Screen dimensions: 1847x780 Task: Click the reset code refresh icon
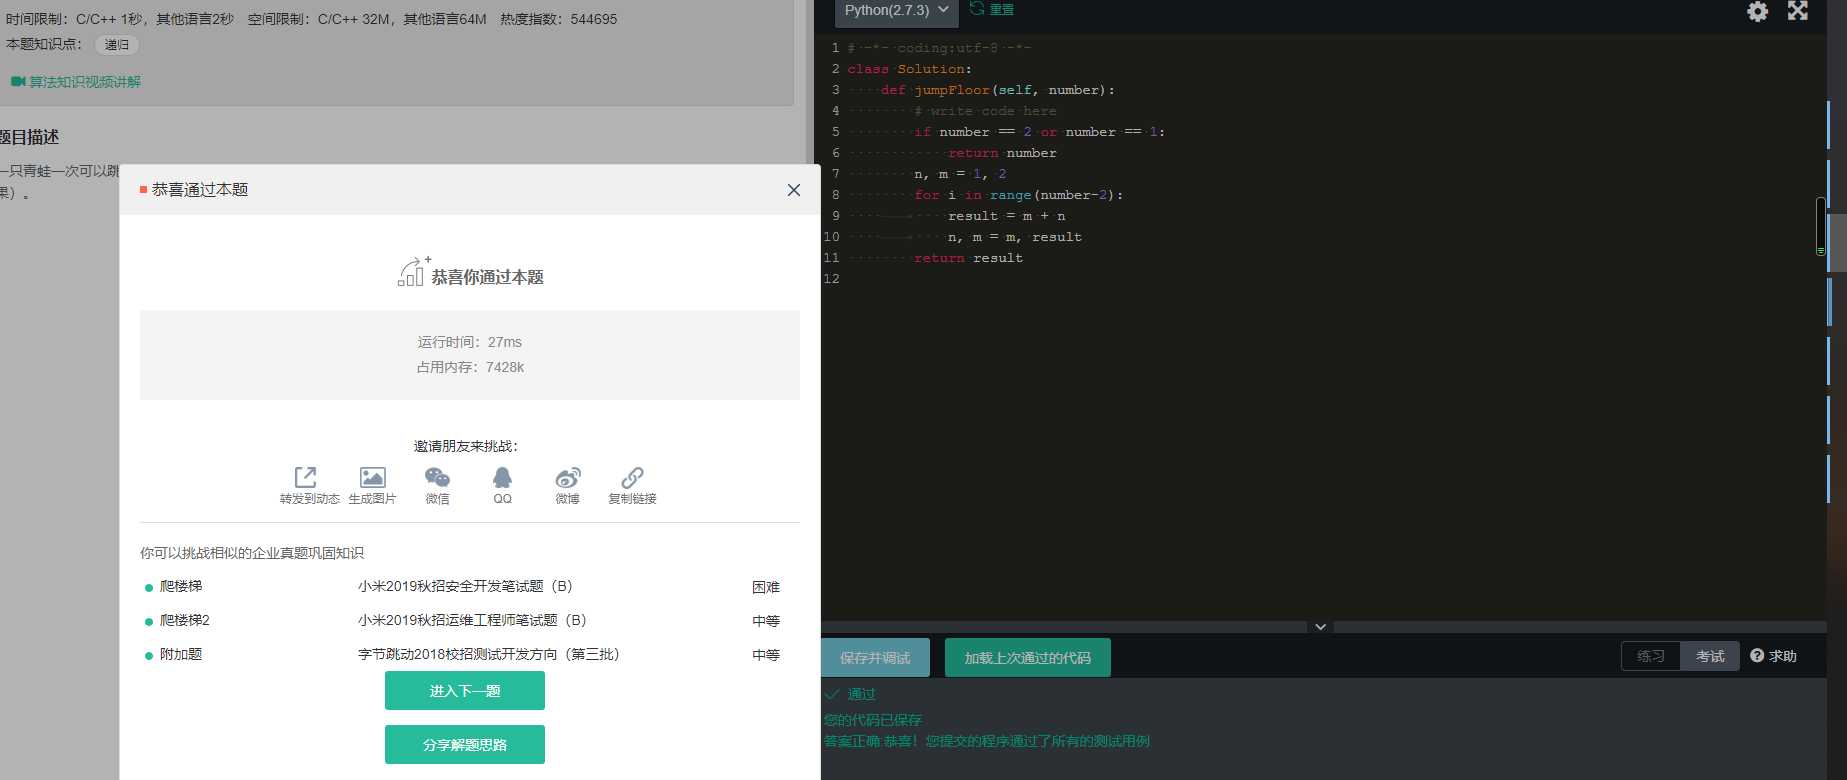click(x=977, y=9)
